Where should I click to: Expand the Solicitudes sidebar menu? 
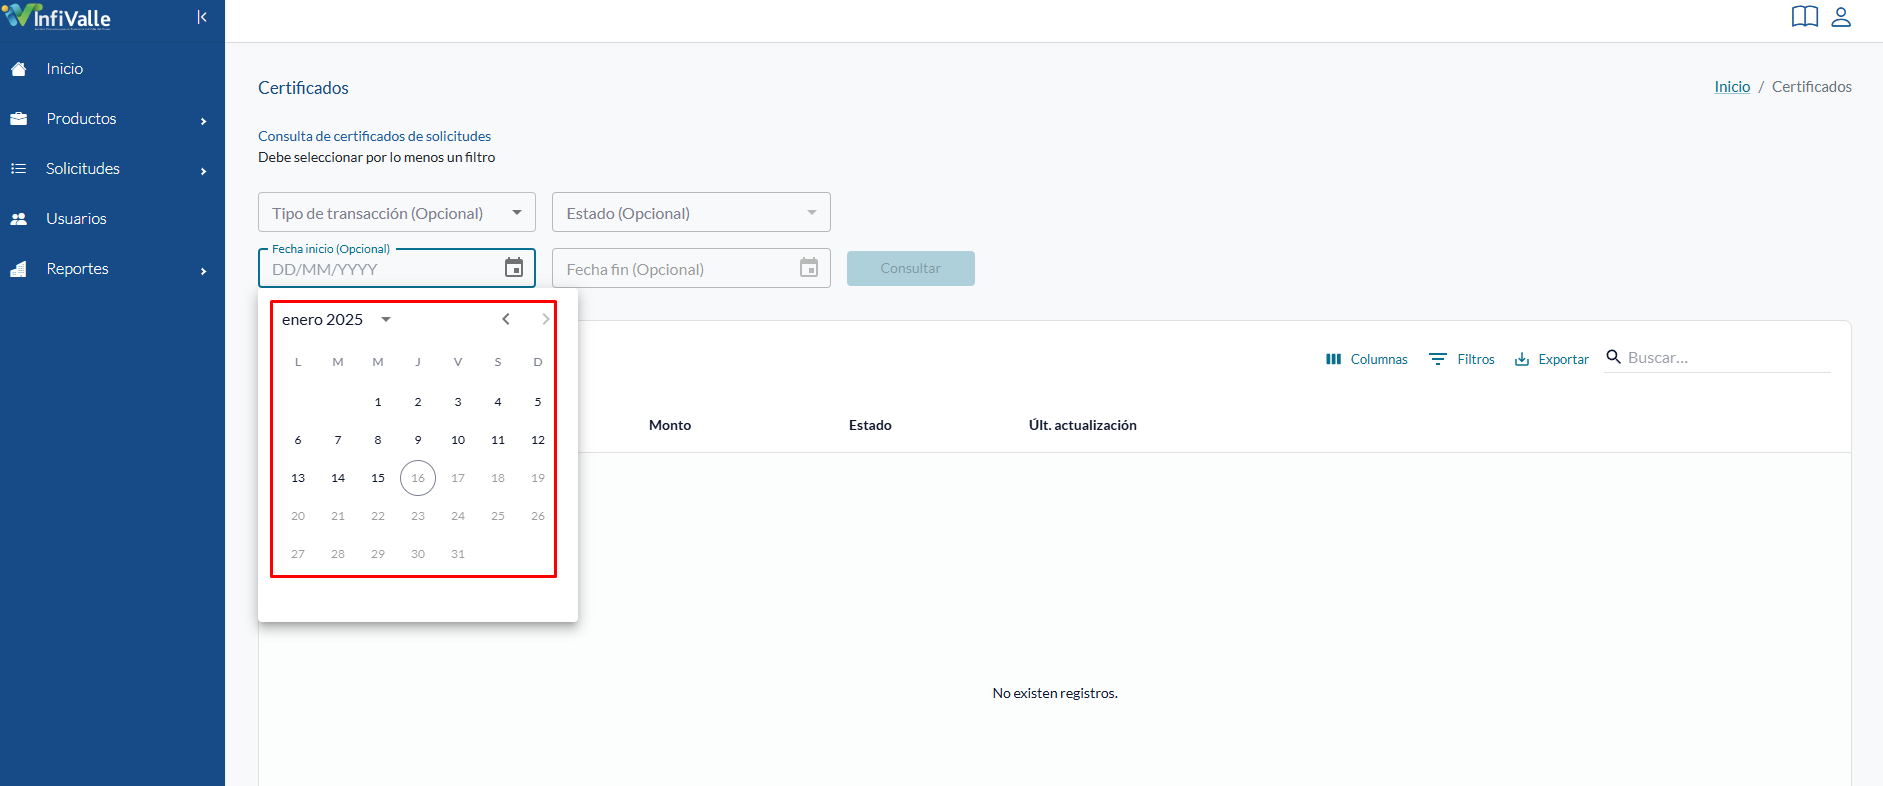(112, 169)
